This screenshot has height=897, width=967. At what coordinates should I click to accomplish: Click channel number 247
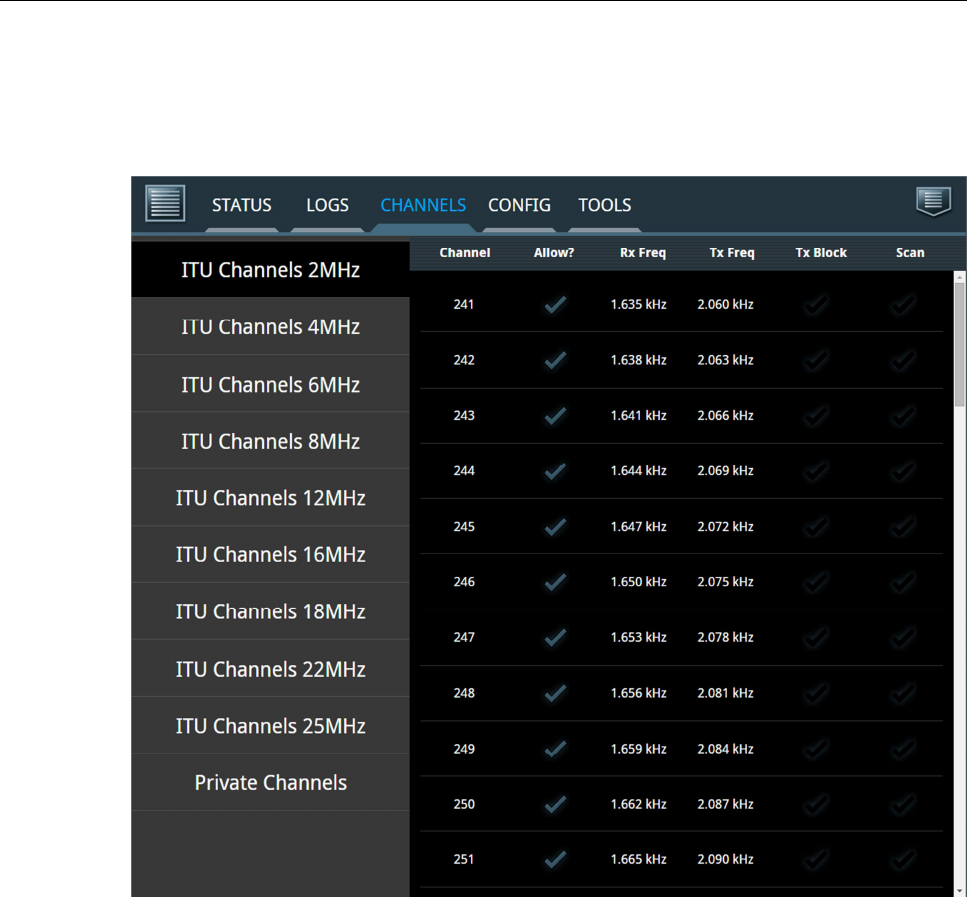(464, 637)
